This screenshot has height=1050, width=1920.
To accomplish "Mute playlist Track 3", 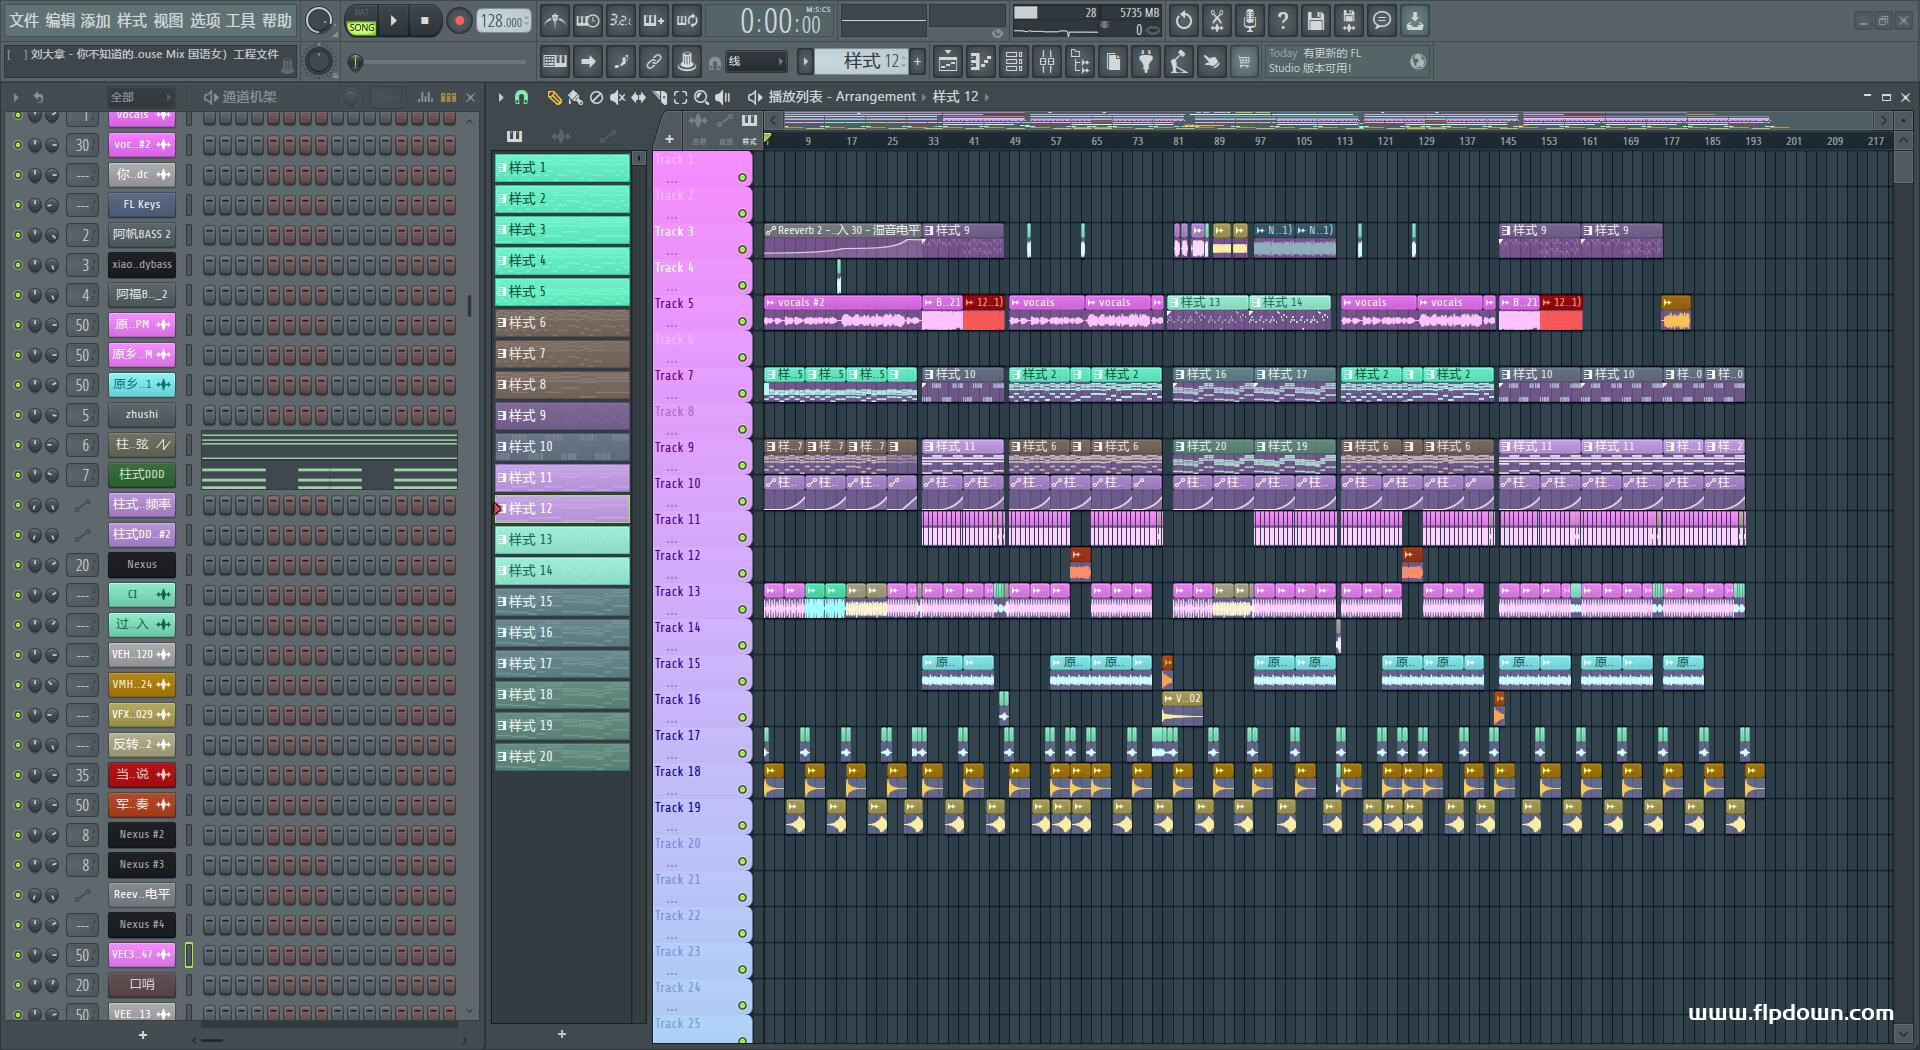I will 742,249.
